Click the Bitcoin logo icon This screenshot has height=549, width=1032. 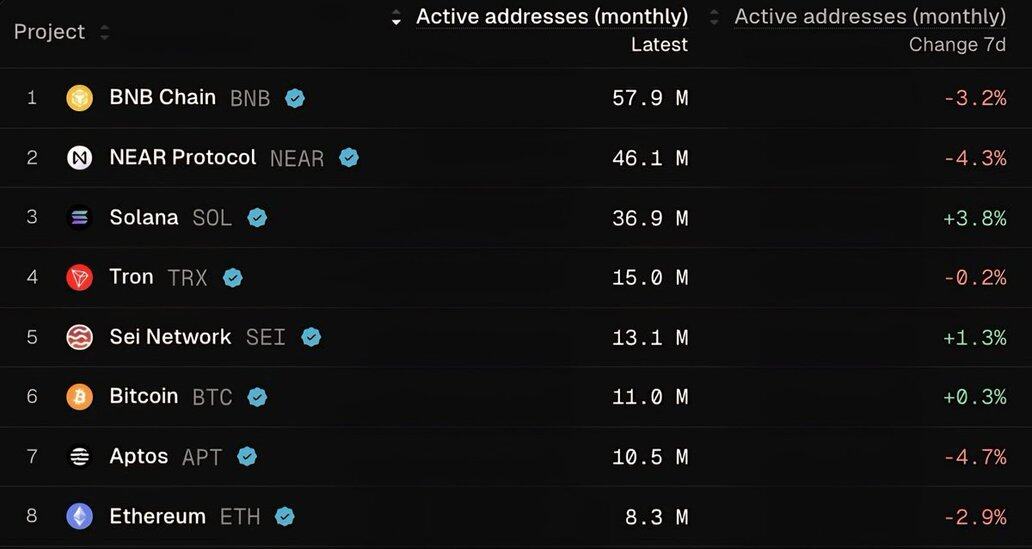pos(79,397)
